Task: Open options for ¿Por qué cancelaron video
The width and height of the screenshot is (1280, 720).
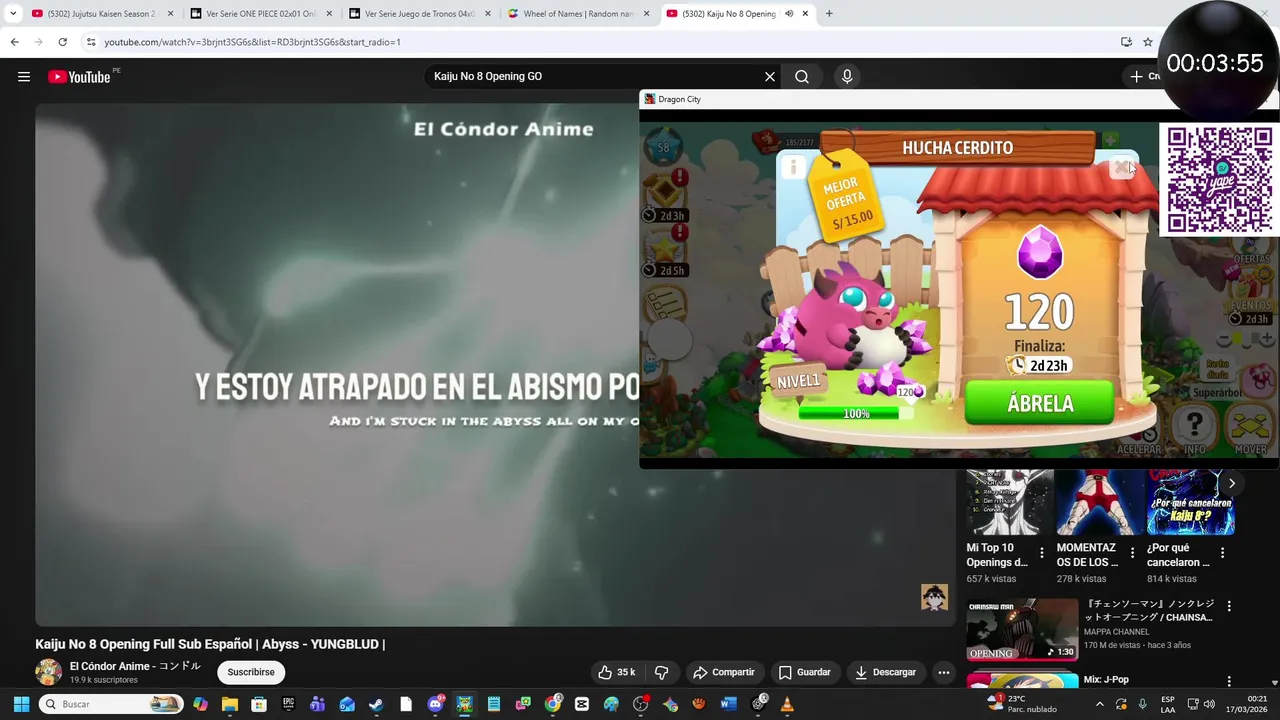Action: pos(1222,552)
